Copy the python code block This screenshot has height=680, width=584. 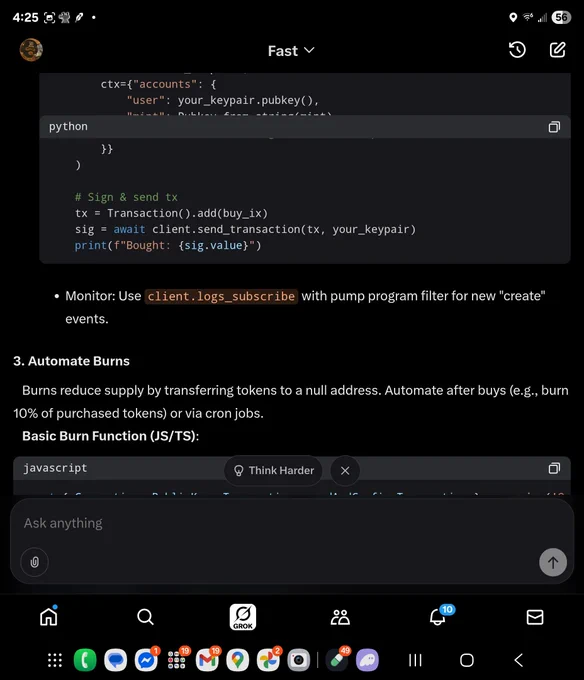(554, 127)
